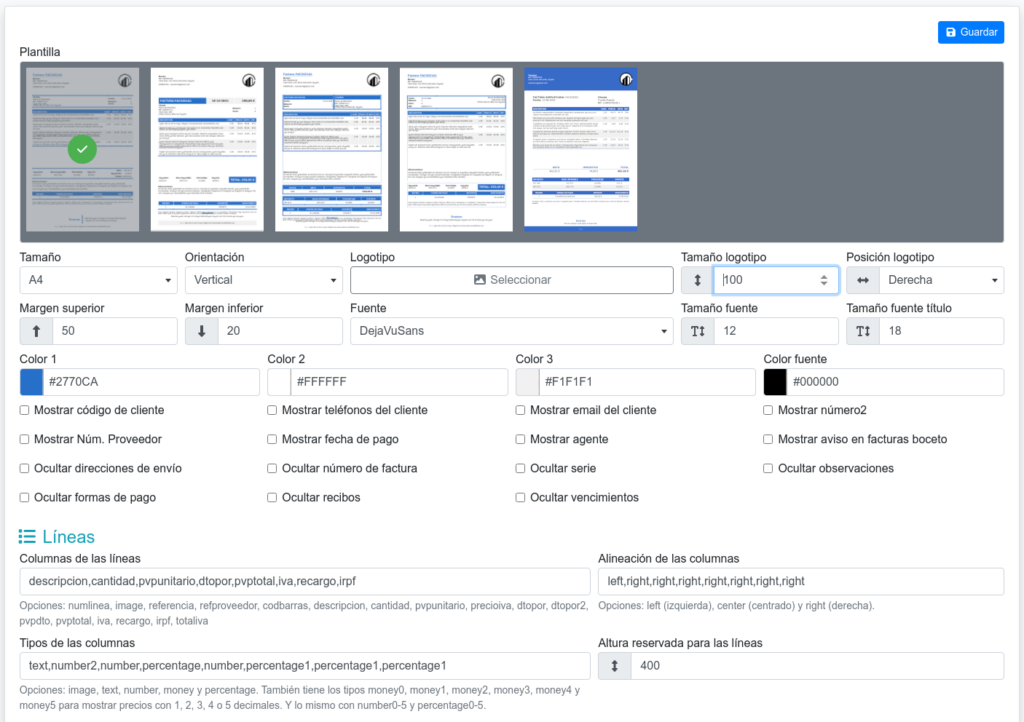Expand the Orientación dropdown set to Vertical
Viewport: 1024px width, 722px height.
tap(263, 280)
